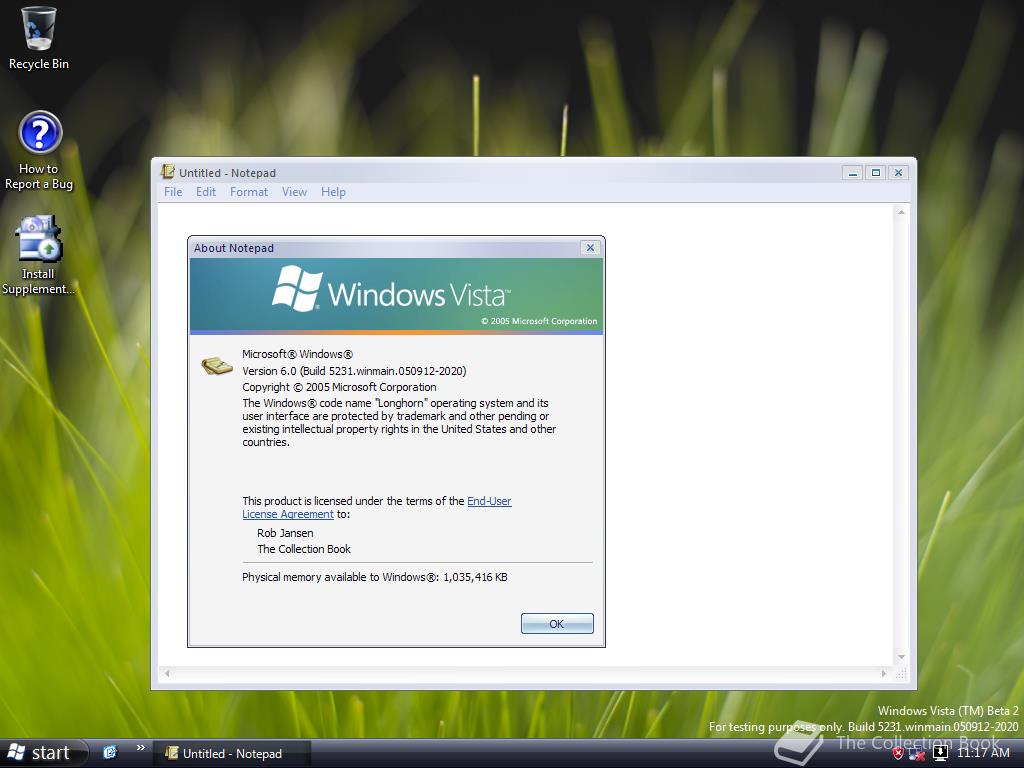Click the 'Version 6.0 (Build 5231...' text

coord(354,371)
